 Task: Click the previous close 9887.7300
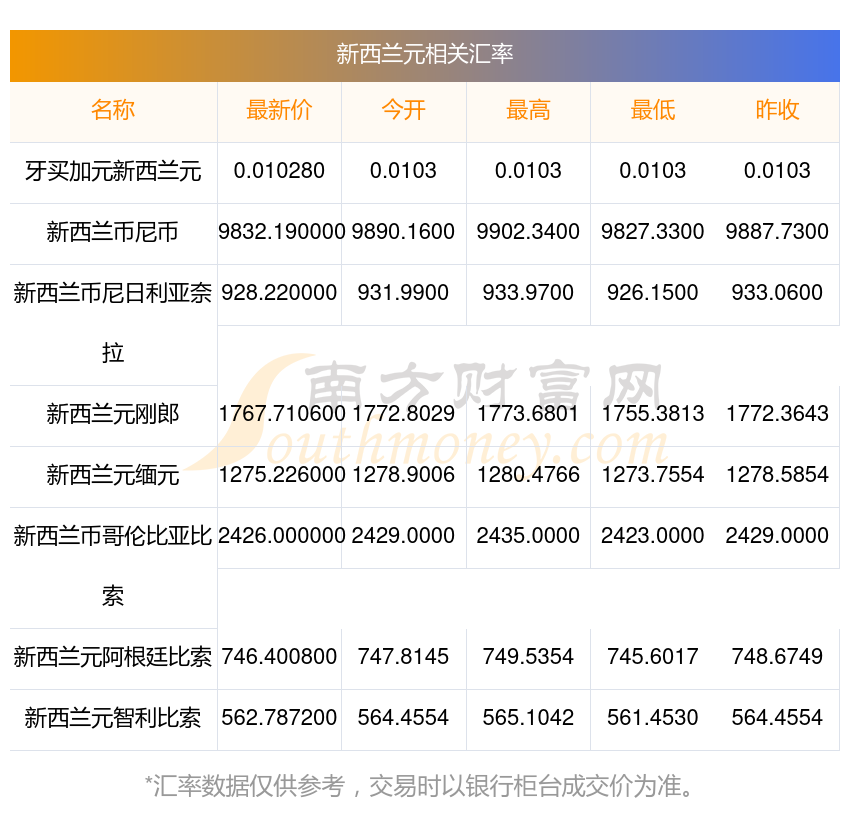[x=777, y=231]
